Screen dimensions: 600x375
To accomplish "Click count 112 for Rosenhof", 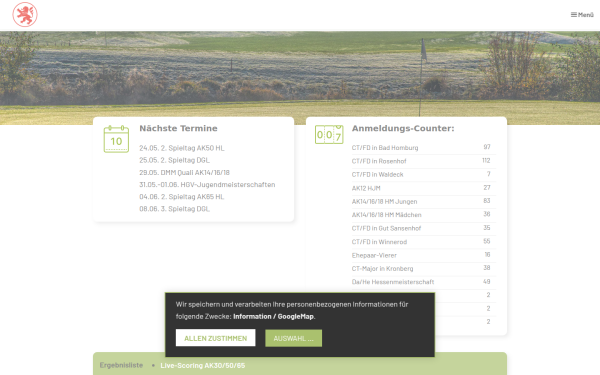I will pyautogui.click(x=486, y=161).
